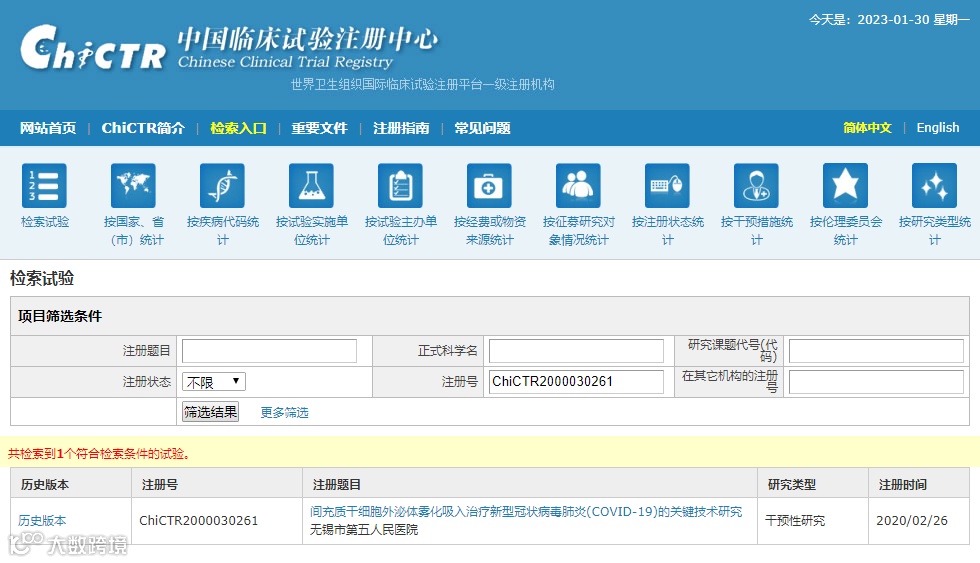
Task: Click the 检索试验 label under list icon
Action: 44,222
